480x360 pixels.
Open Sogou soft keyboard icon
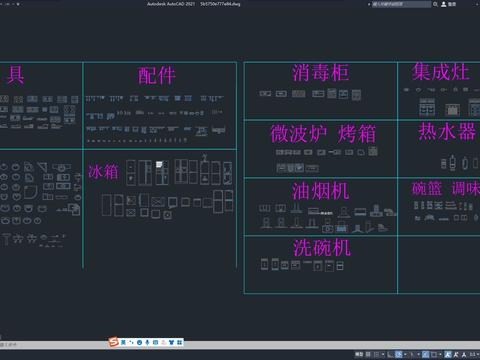pyautogui.click(x=155, y=342)
